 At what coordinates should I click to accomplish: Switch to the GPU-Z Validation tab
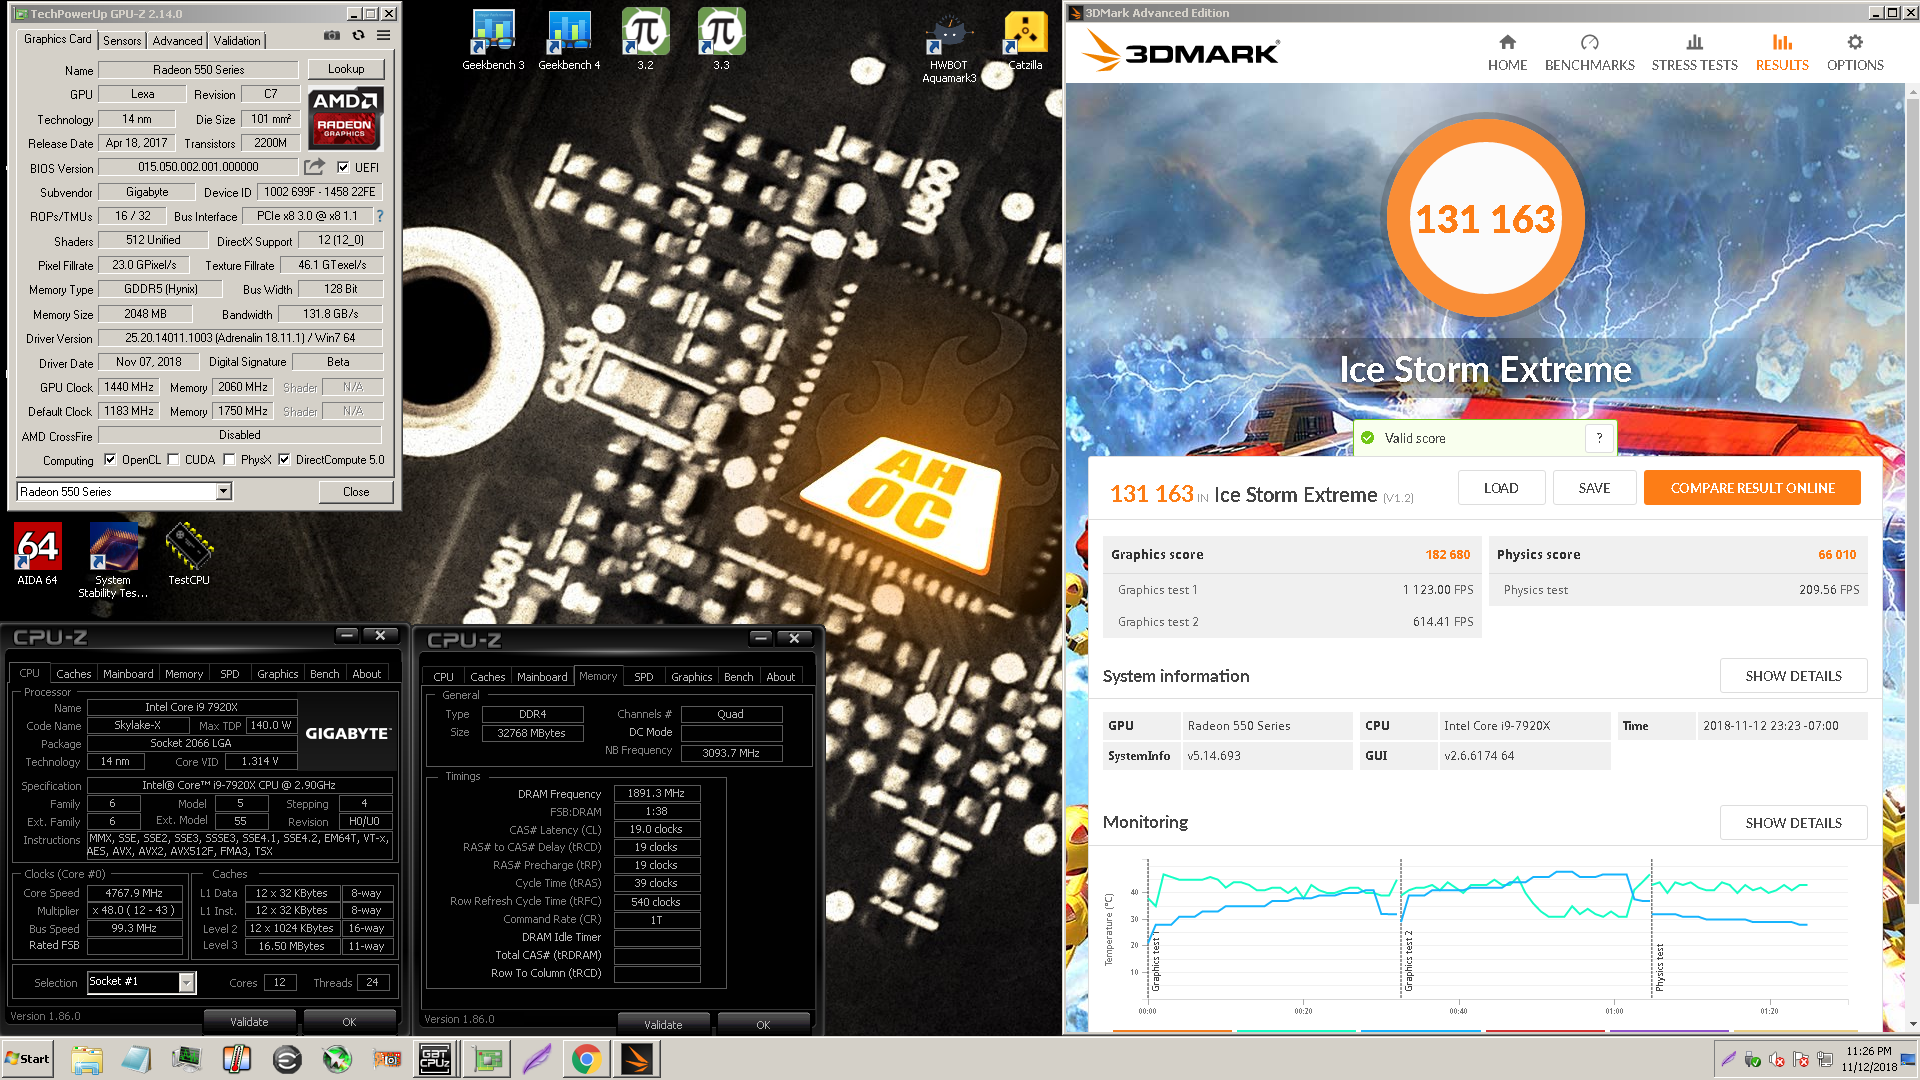click(237, 41)
